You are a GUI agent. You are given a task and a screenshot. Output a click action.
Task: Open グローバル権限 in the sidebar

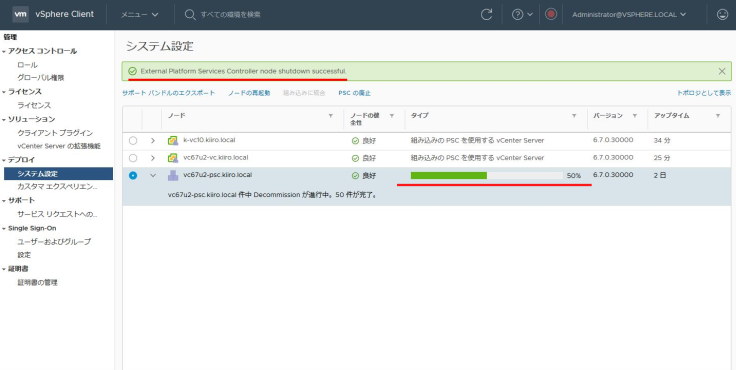[x=41, y=77]
